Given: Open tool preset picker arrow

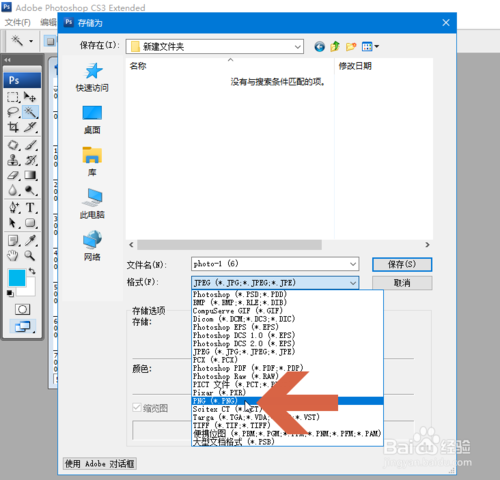Looking at the screenshot, I should pyautogui.click(x=31, y=41).
